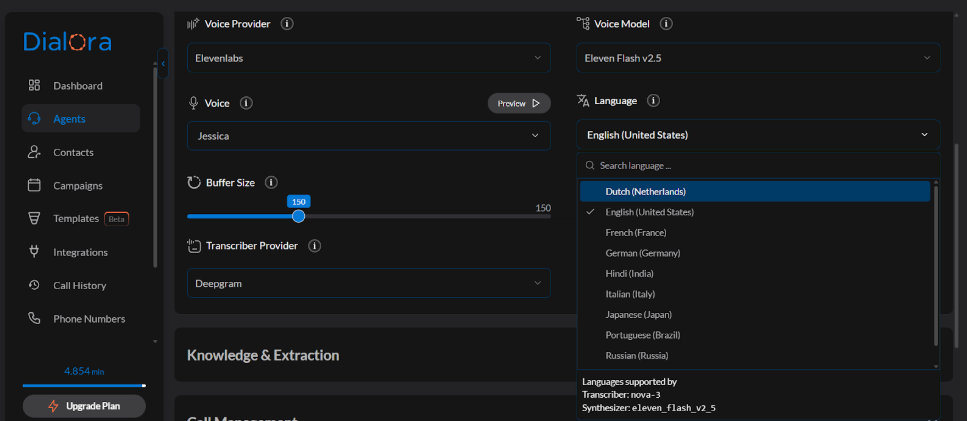Open the Voice Provider Elevenlabs dropdown

[x=368, y=58]
